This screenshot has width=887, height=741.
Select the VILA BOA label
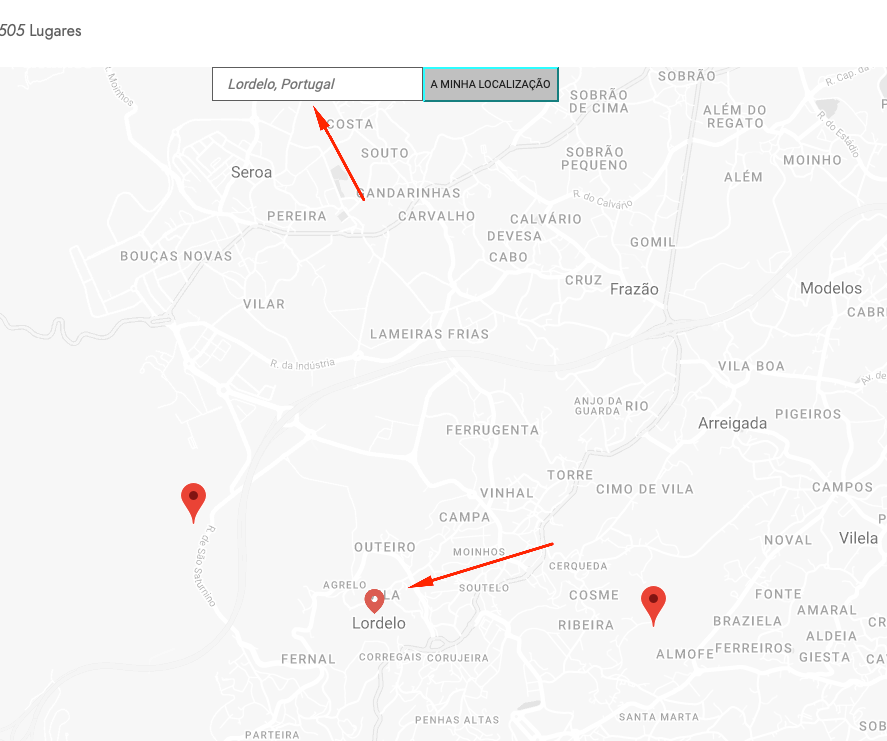pyautogui.click(x=751, y=366)
